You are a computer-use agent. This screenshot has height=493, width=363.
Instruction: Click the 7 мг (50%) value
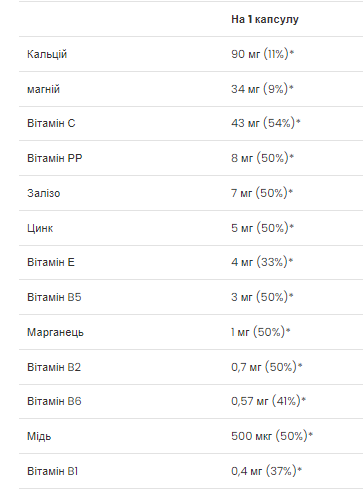click(262, 193)
